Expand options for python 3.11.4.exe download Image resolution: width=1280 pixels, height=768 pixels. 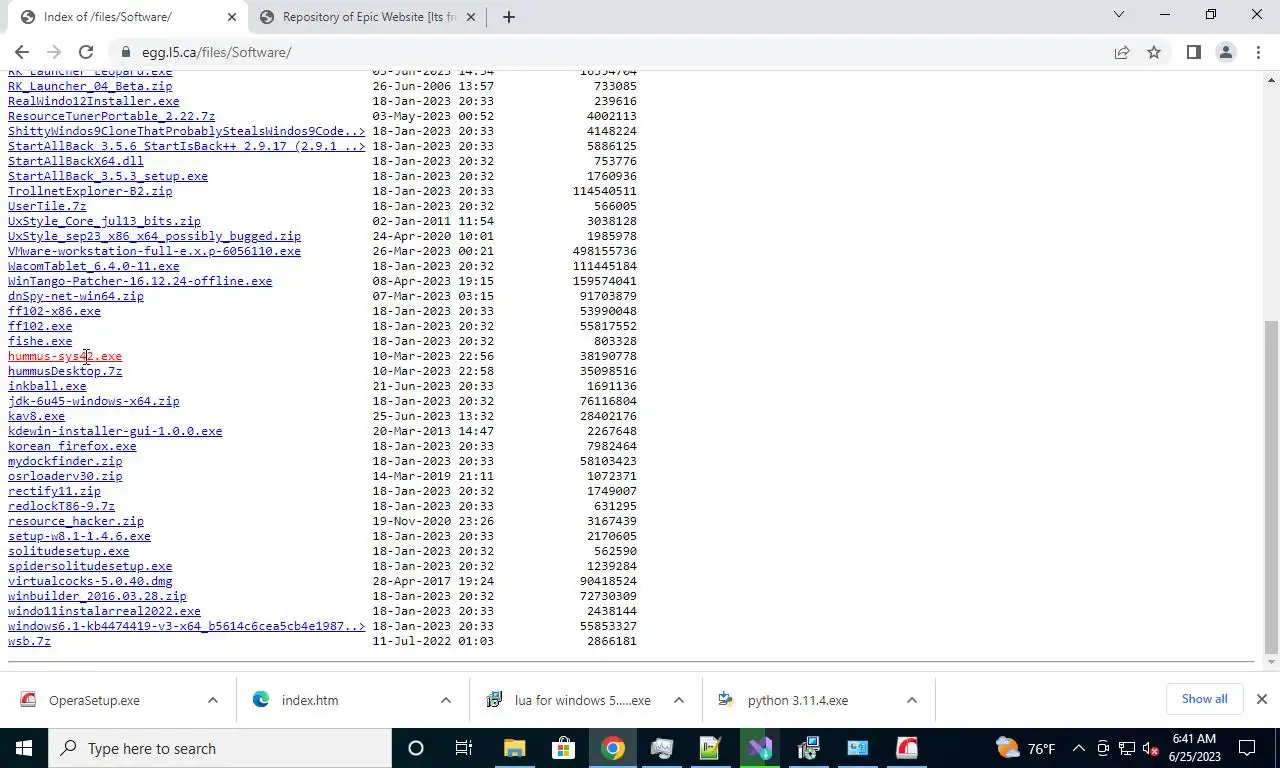coord(911,700)
